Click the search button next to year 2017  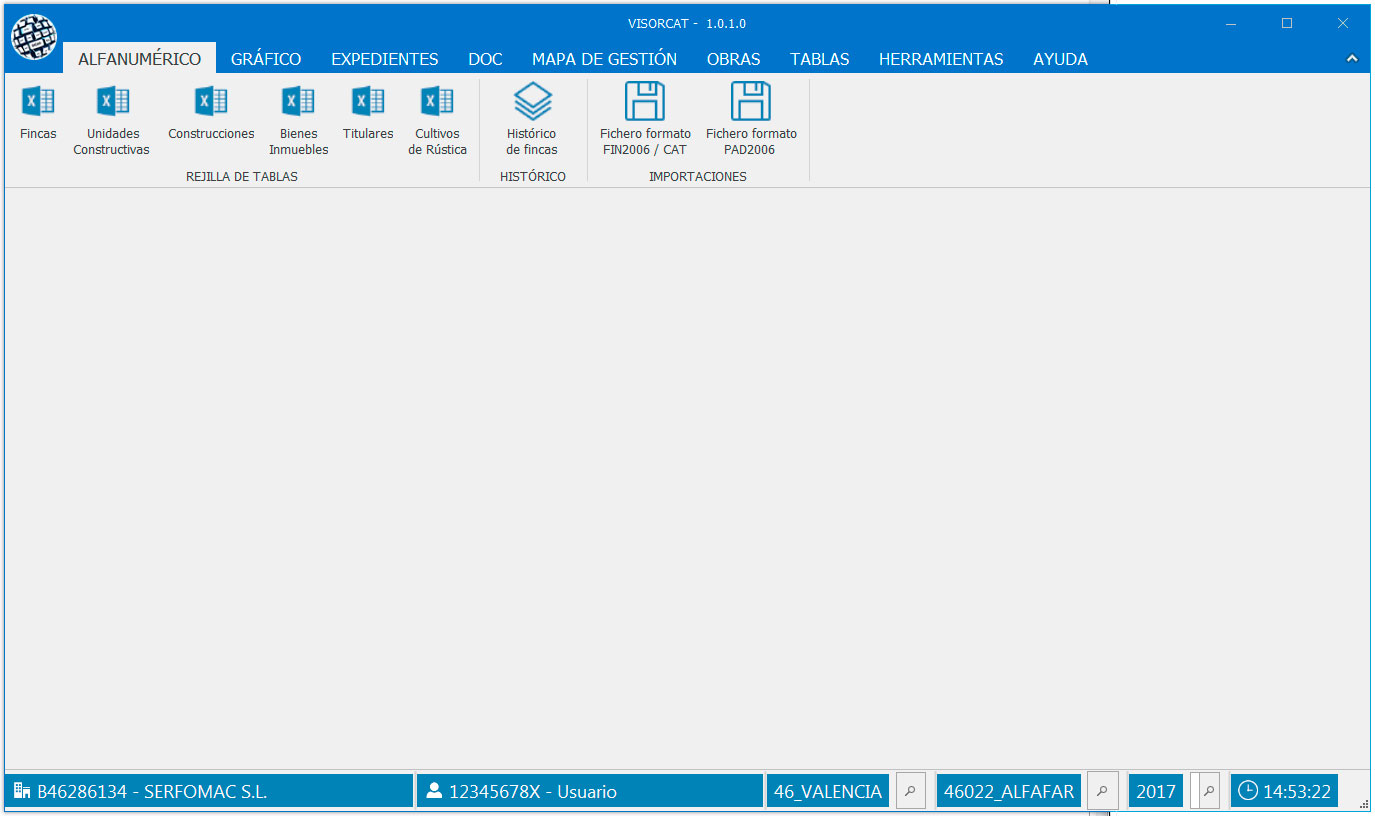1209,791
